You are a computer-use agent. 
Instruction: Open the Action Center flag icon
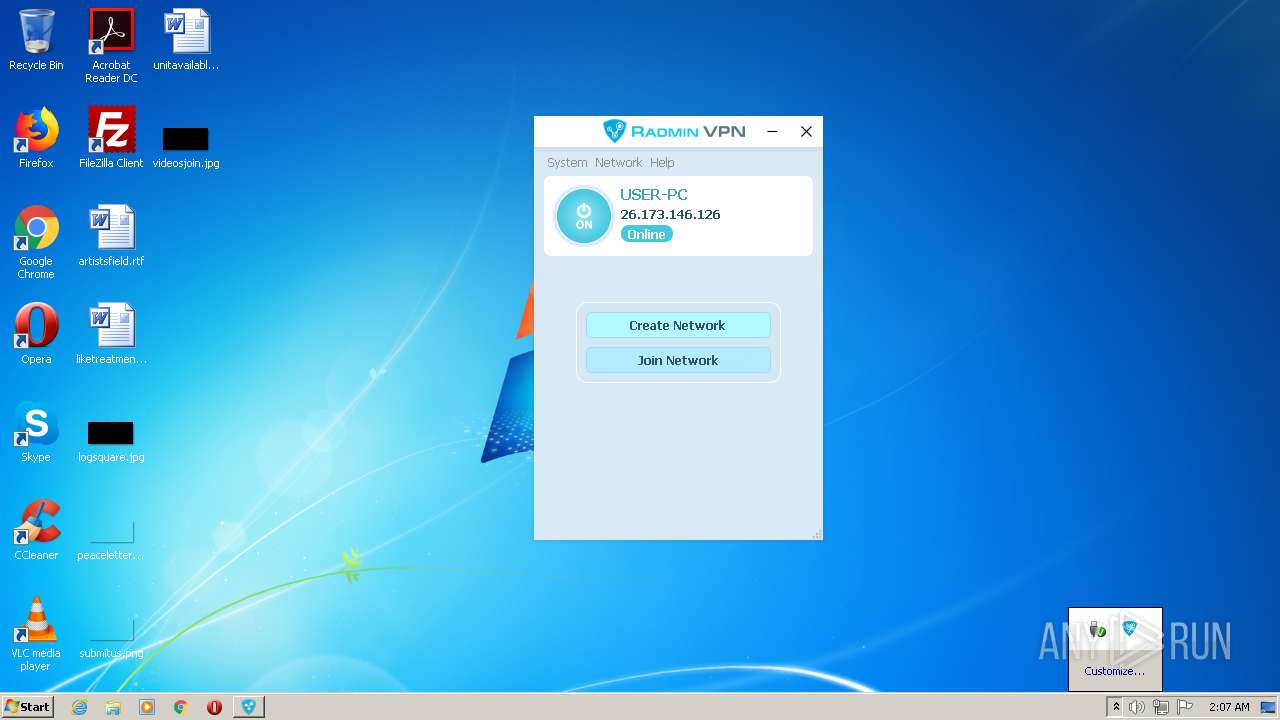click(1185, 707)
